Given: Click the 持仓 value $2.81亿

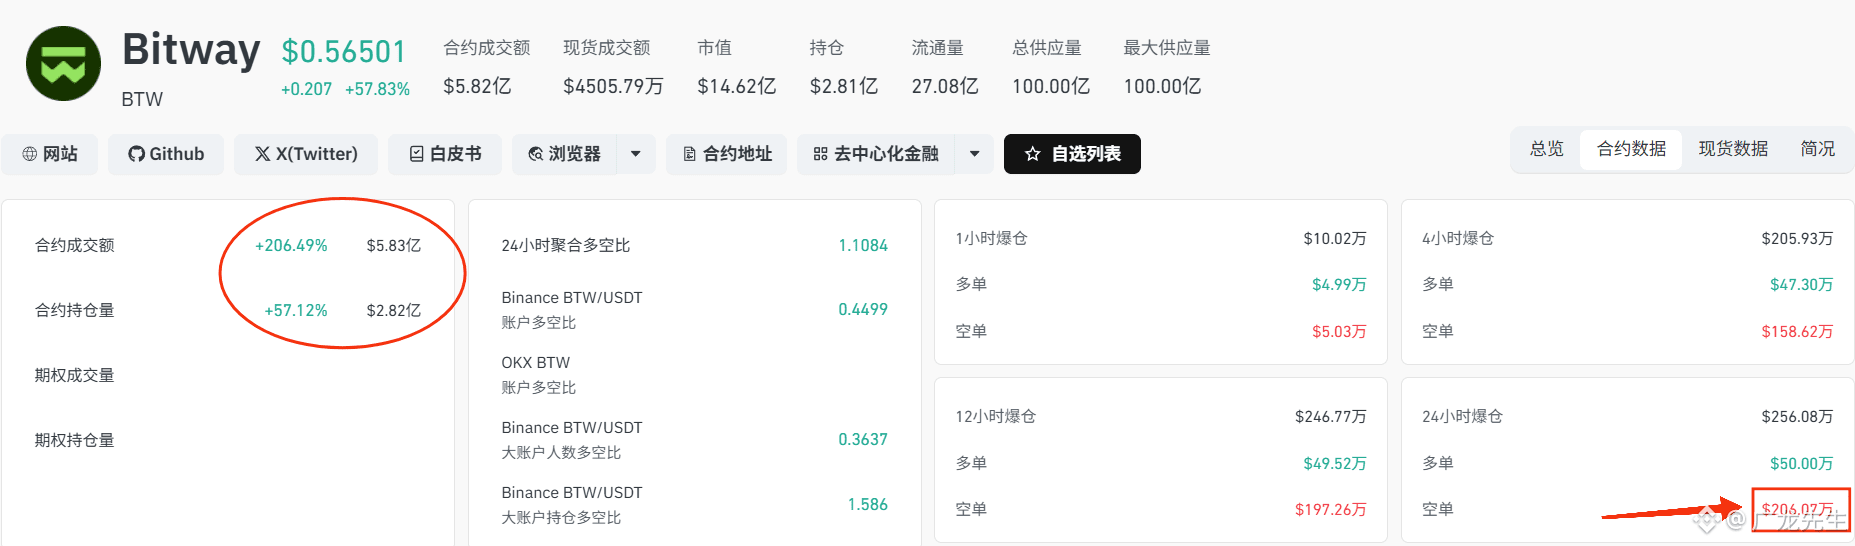Looking at the screenshot, I should pyautogui.click(x=844, y=87).
